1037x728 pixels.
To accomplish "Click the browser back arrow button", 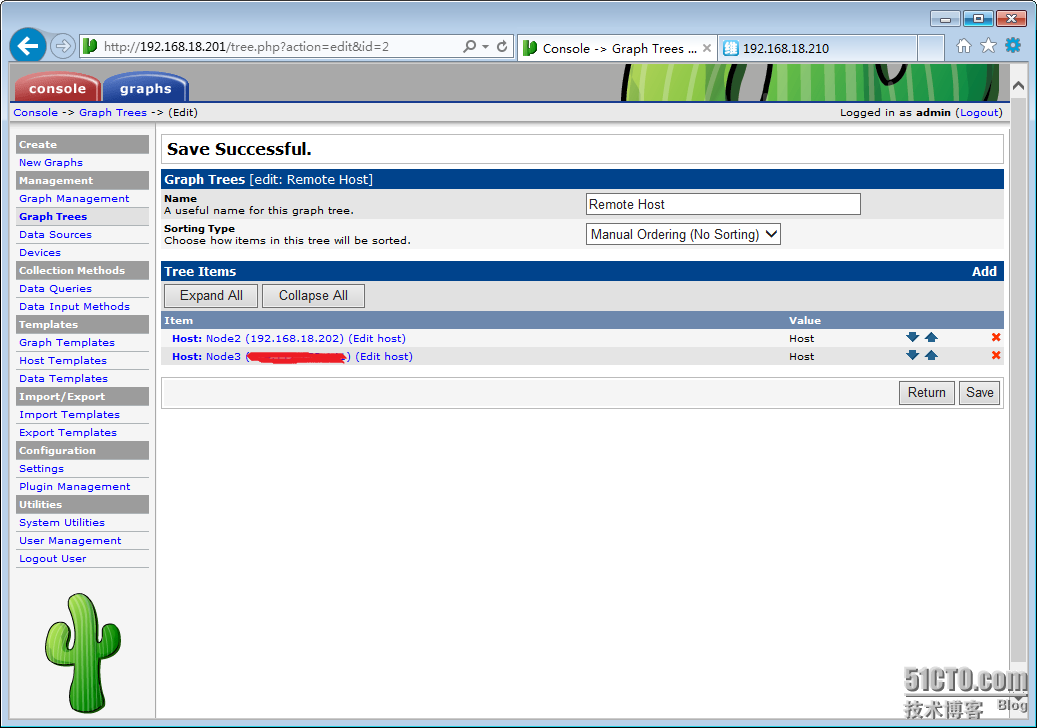I will coord(28,46).
